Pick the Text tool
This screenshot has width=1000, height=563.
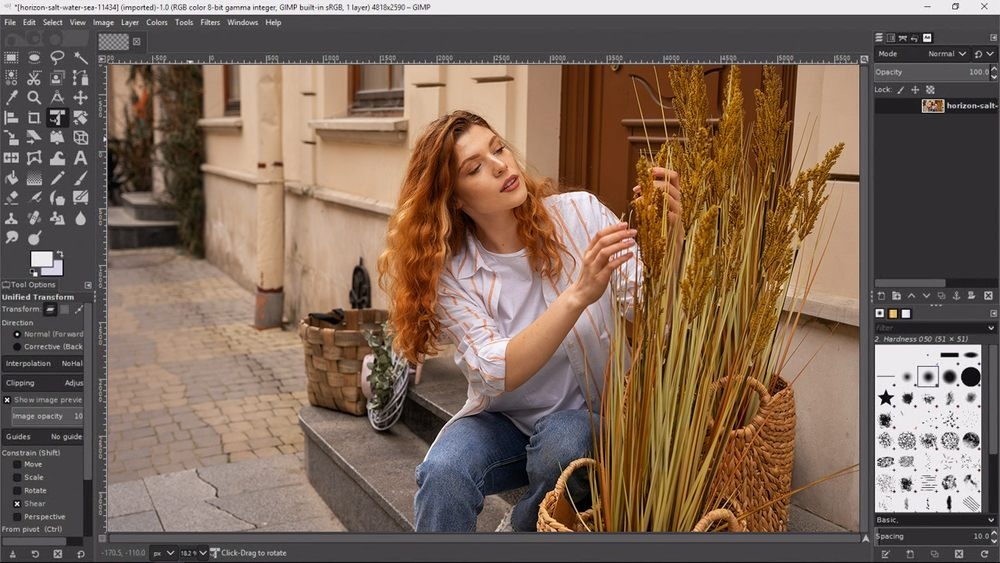point(80,157)
